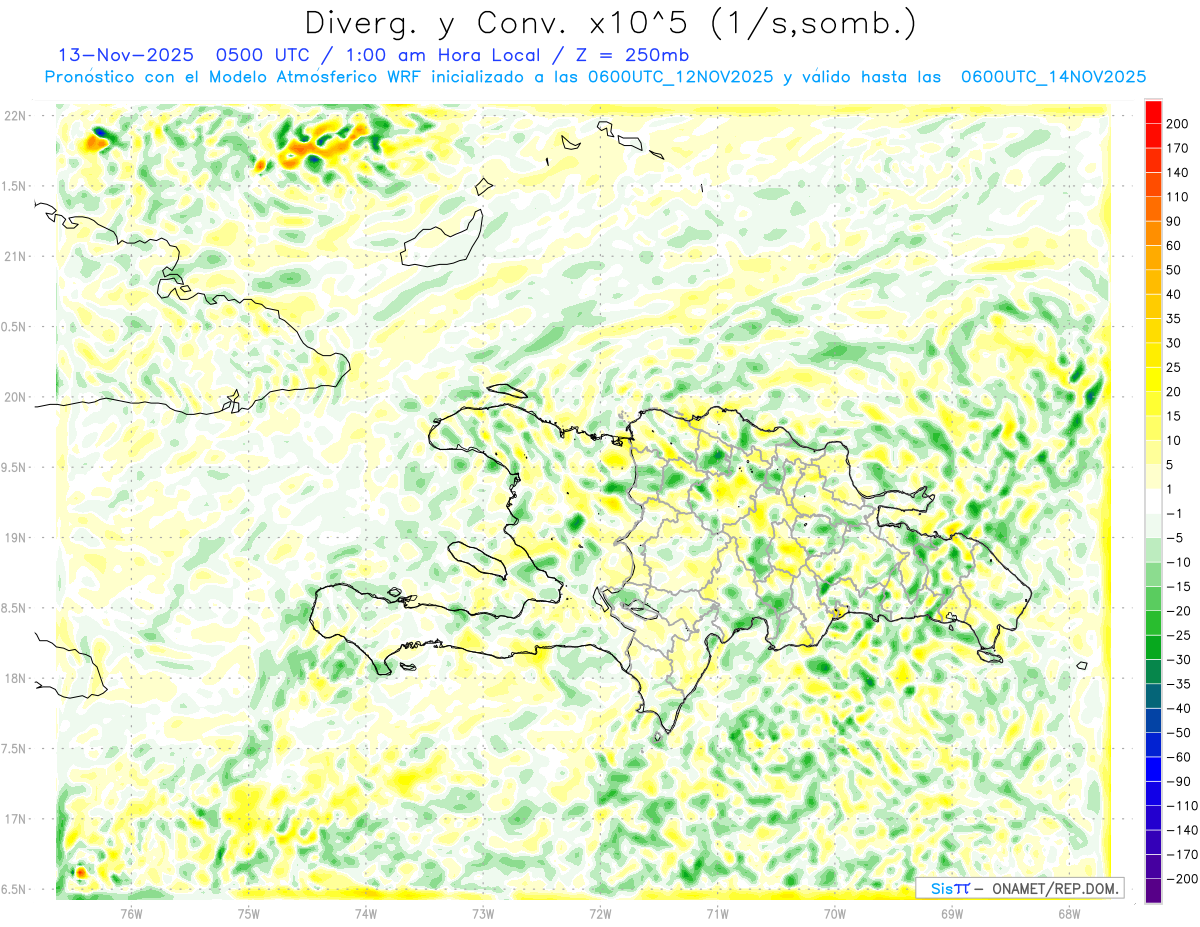Click the 1.5N latitude label
The width and height of the screenshot is (1200, 927).
[x=15, y=186]
